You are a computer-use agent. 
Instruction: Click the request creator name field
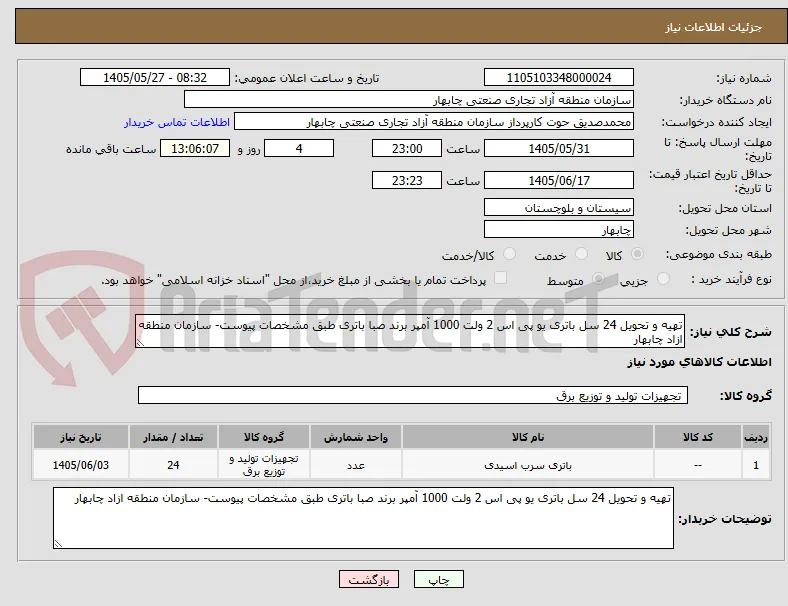[434, 122]
